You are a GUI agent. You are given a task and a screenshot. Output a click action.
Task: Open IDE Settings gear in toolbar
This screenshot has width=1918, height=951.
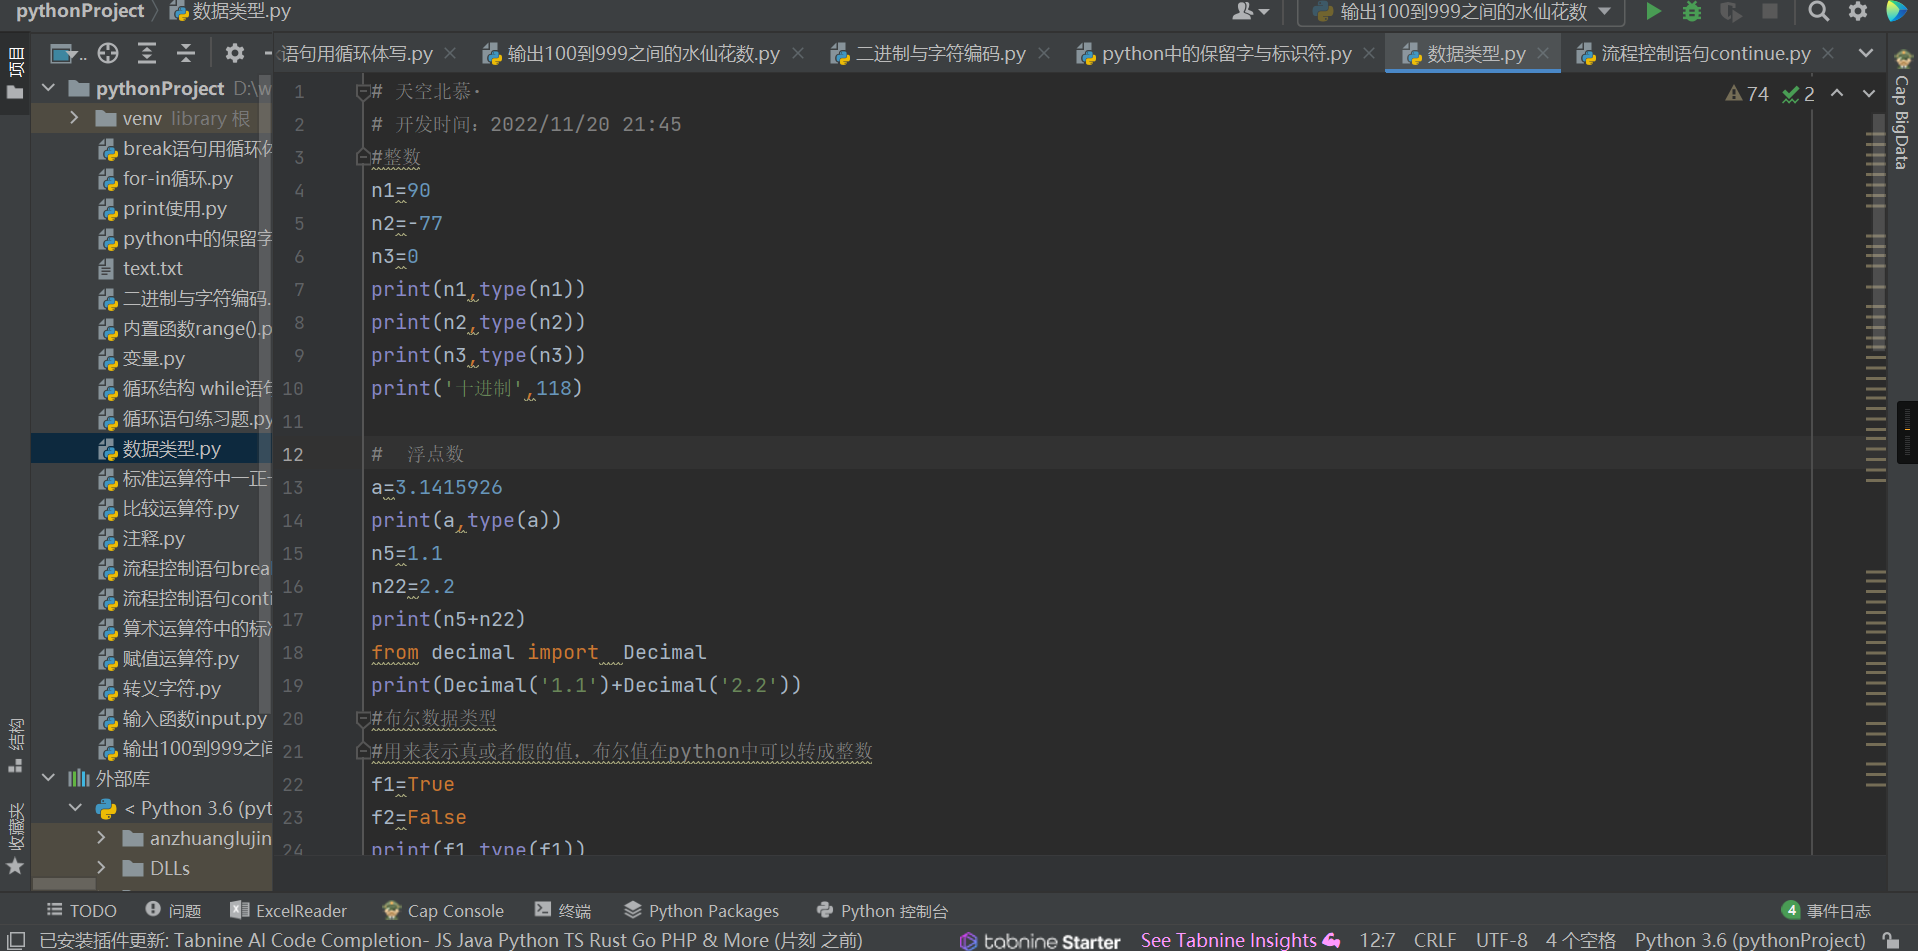click(1857, 12)
